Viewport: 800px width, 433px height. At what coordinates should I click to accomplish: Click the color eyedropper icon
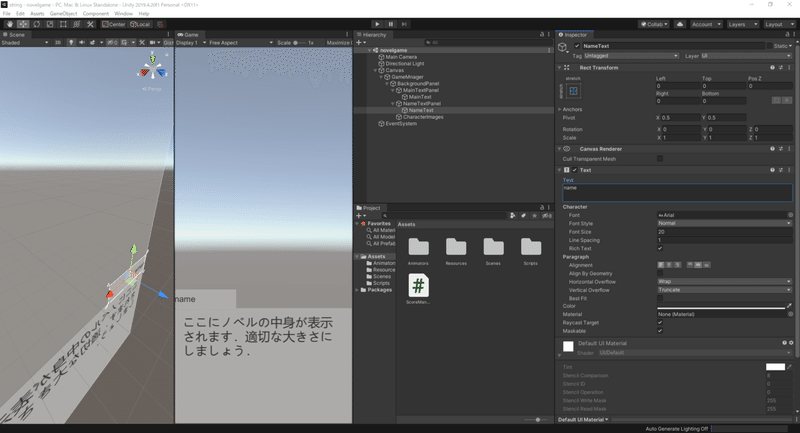pos(789,306)
